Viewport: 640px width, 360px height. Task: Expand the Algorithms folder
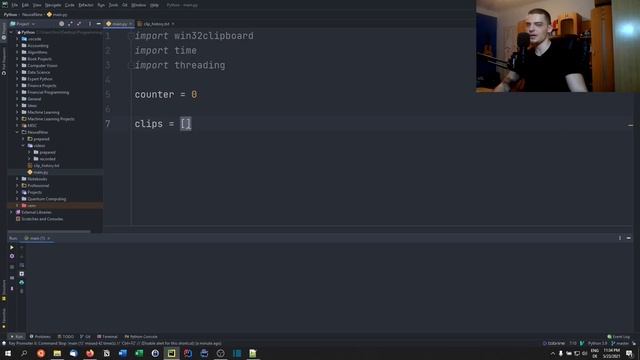point(17,52)
